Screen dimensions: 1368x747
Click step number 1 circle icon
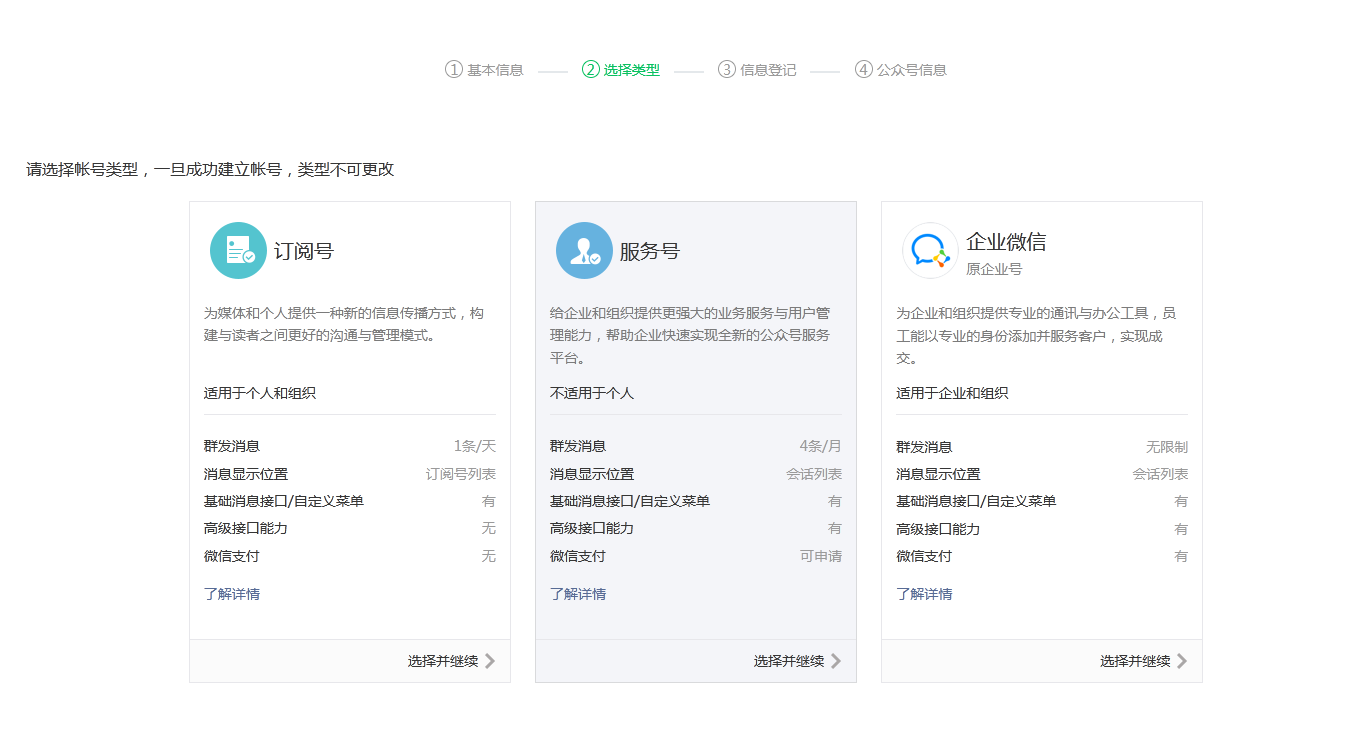454,70
